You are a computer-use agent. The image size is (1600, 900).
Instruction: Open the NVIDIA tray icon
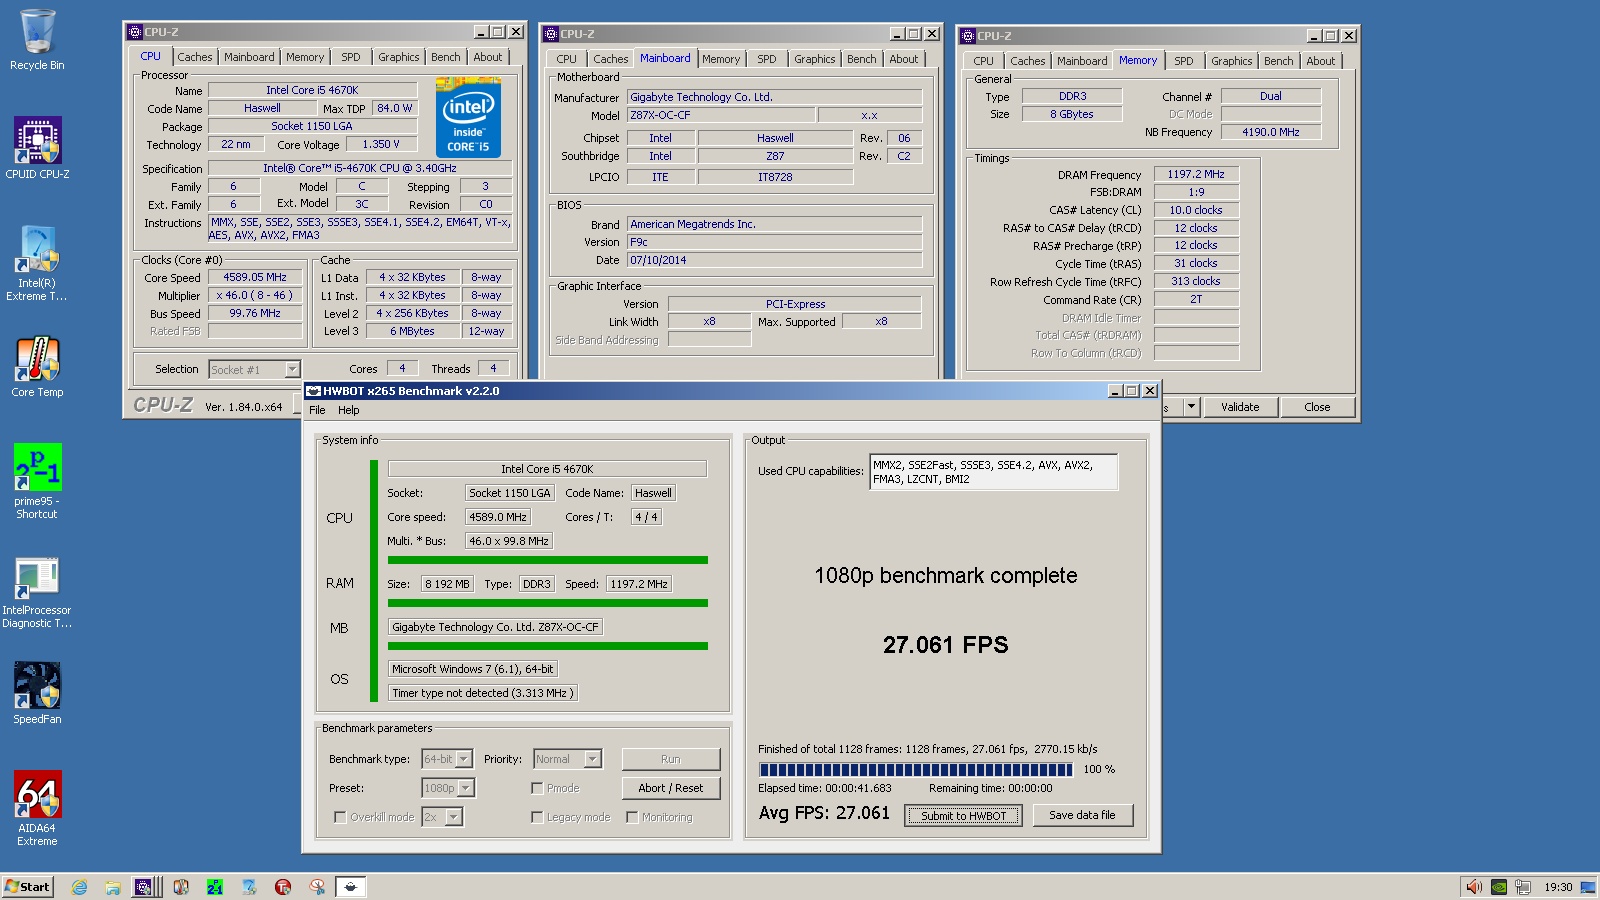tap(1499, 887)
